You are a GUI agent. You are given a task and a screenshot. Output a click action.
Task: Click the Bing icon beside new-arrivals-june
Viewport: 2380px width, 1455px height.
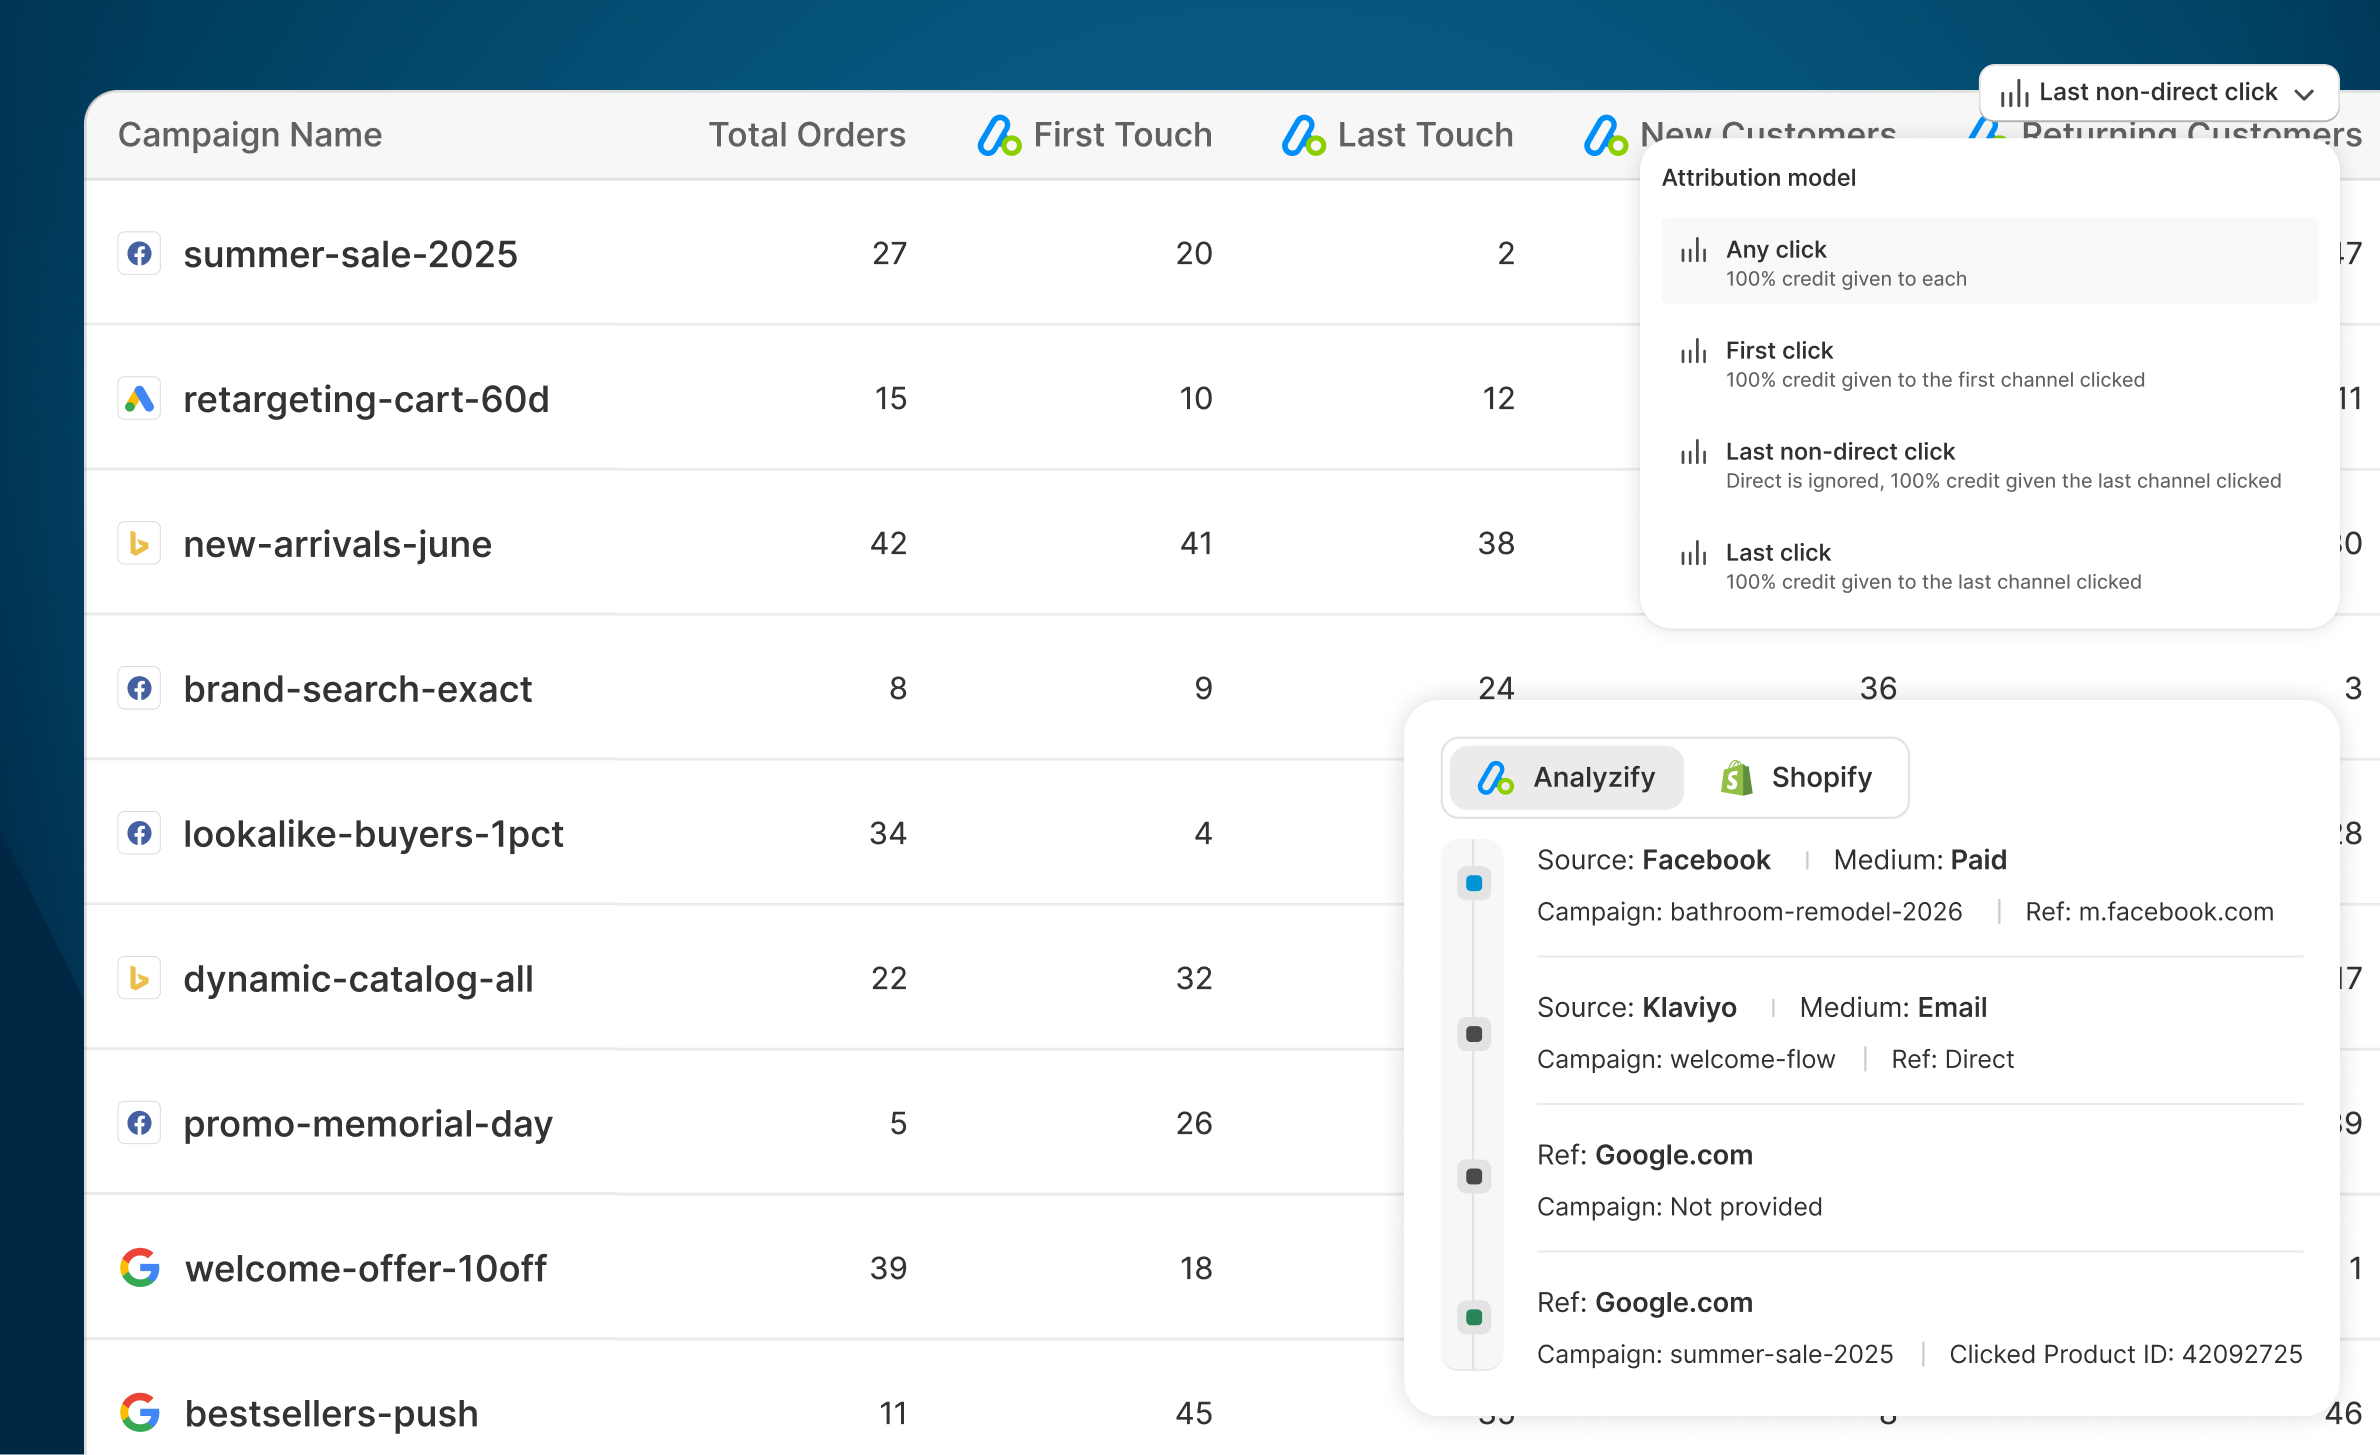click(x=139, y=543)
